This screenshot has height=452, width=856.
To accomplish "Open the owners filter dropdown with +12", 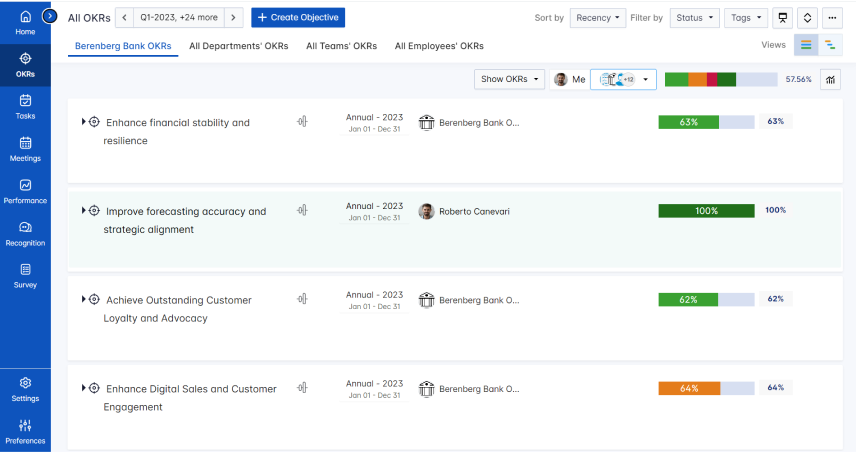I will click(x=623, y=80).
